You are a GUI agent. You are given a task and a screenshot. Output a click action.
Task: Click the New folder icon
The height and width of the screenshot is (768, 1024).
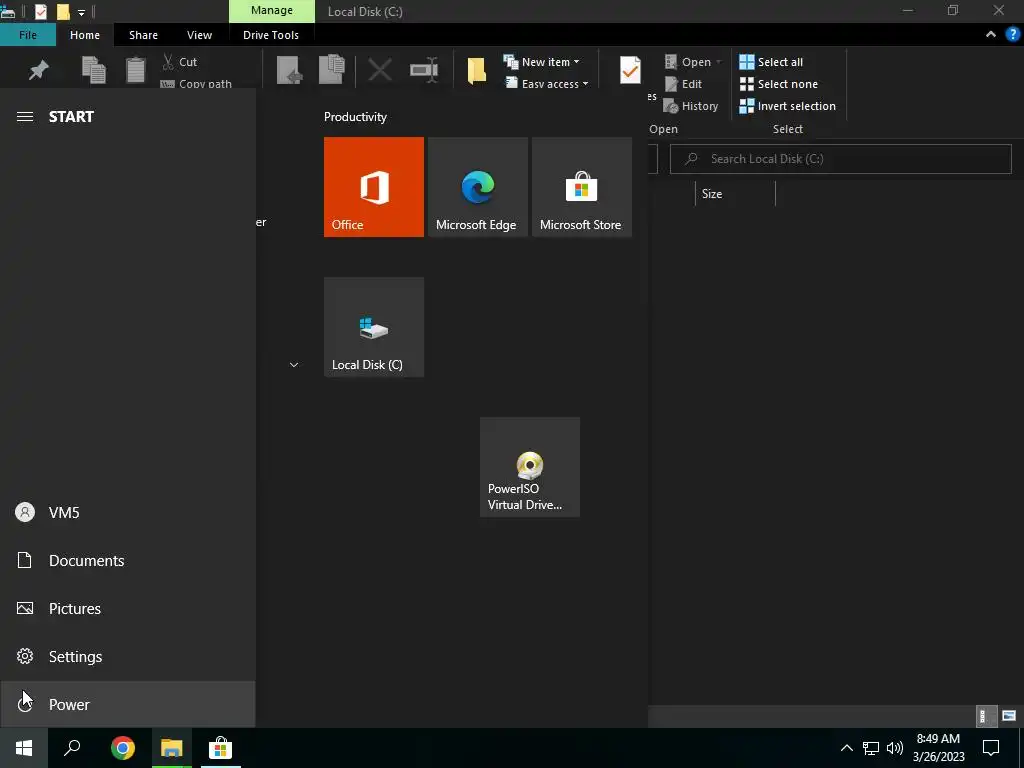click(x=476, y=71)
